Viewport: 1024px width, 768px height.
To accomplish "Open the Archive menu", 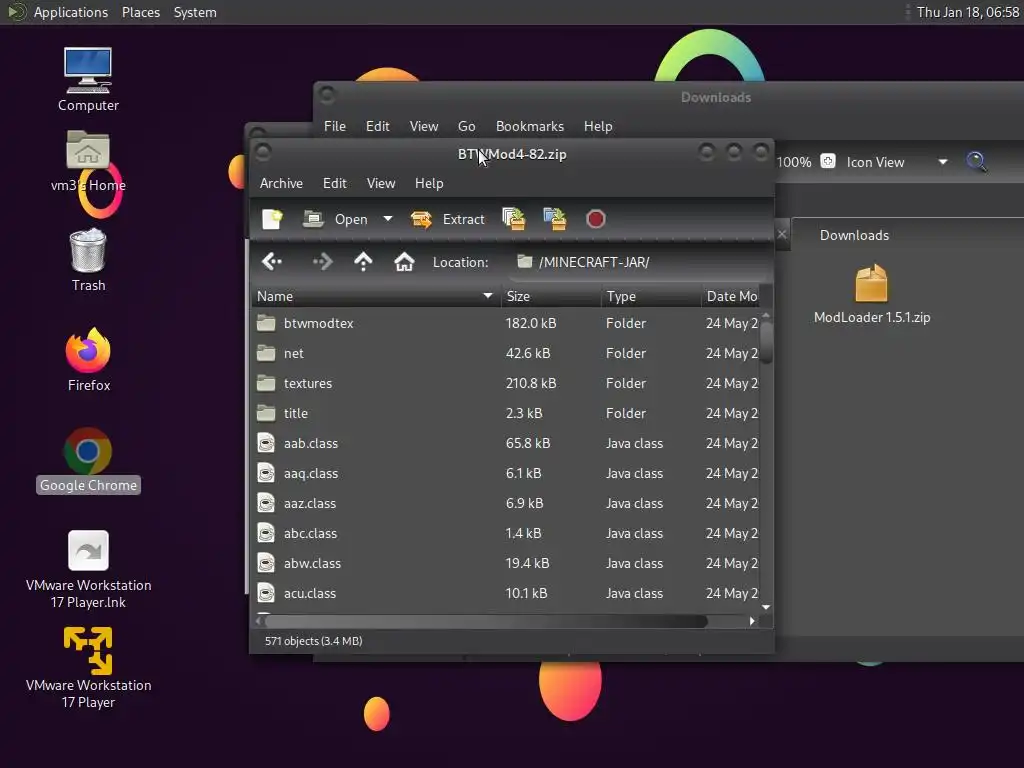I will tap(281, 184).
